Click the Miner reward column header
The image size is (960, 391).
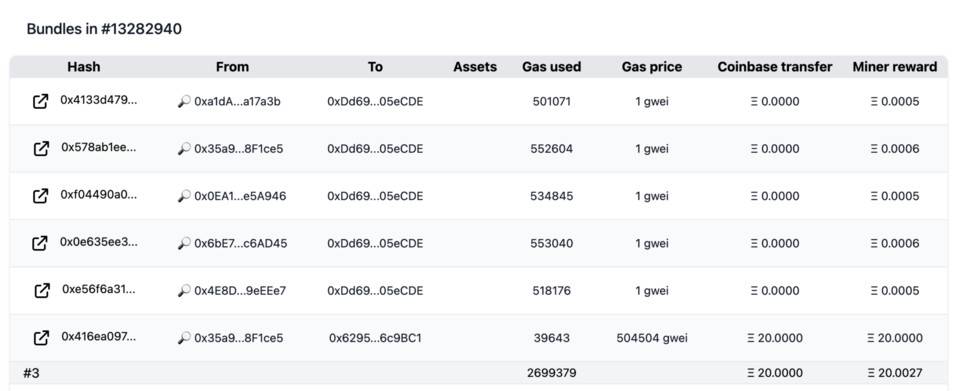[894, 67]
